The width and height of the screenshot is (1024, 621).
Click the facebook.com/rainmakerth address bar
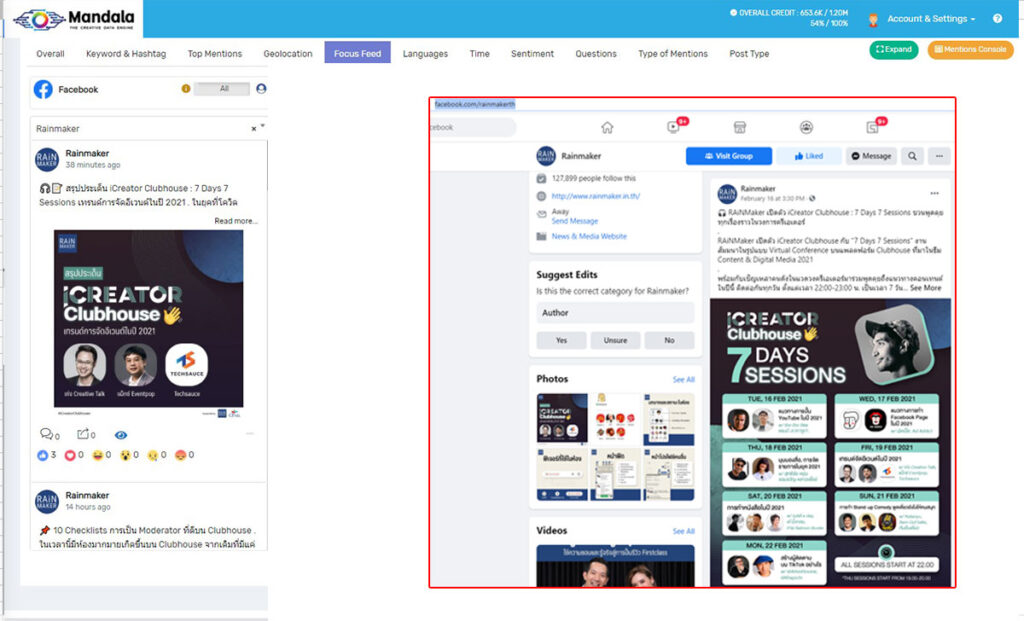click(475, 104)
